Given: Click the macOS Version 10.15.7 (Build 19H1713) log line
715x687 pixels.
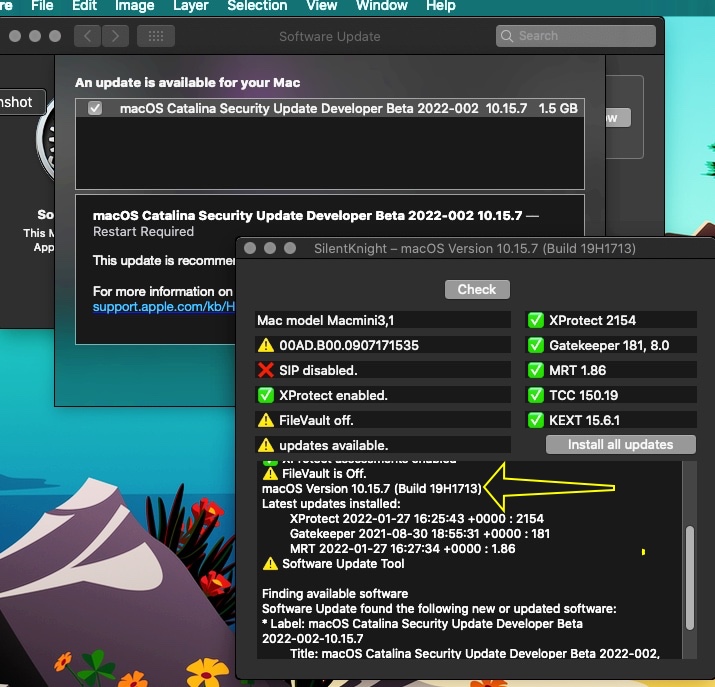Looking at the screenshot, I should (x=372, y=489).
